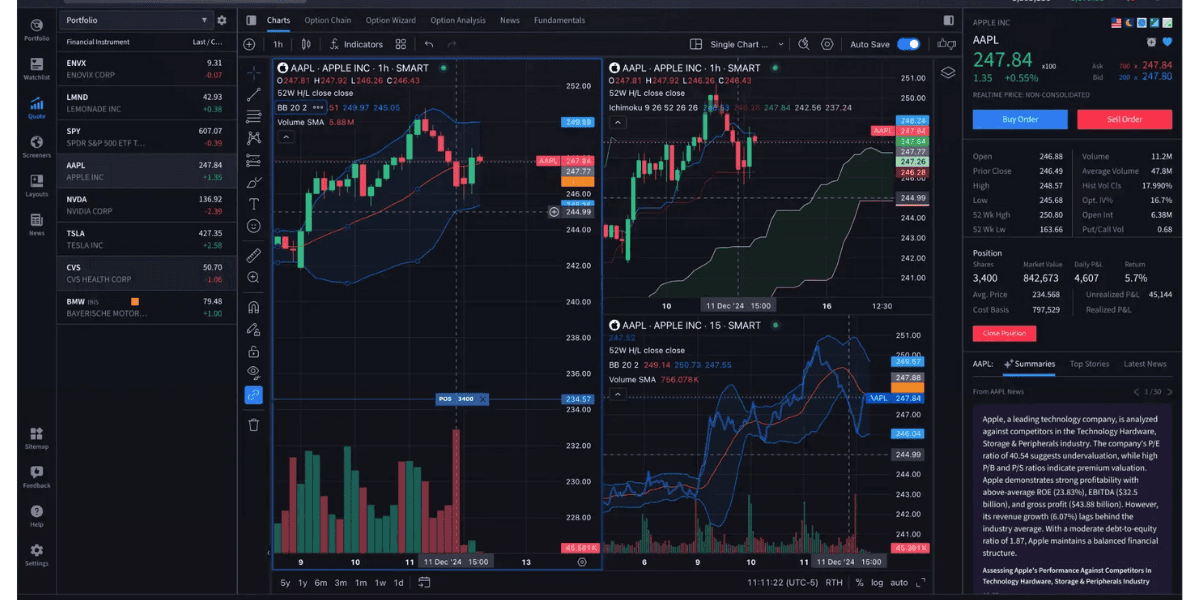Open the Single Chart layout dropdown

click(x=737, y=44)
